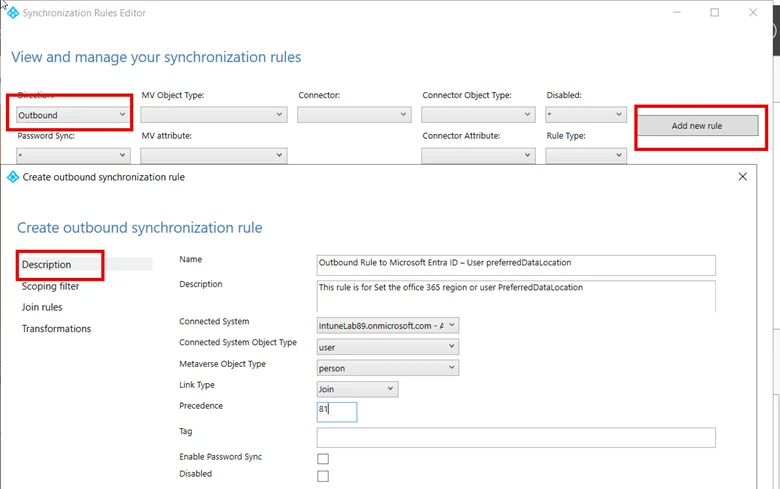
Task: Click into the empty Tag field
Action: (x=516, y=438)
